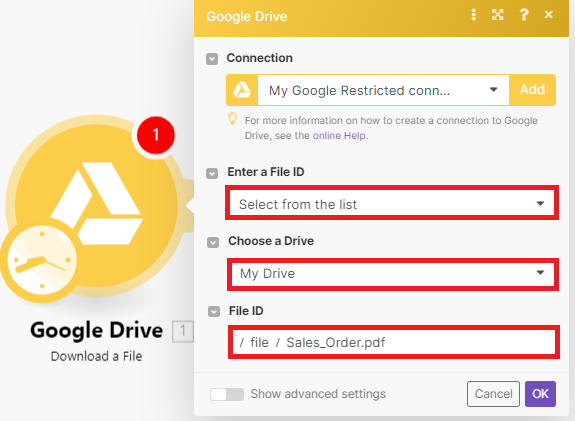Screen dimensions: 575x421
Task: Expand the Google Drive panel to fullscreen
Action: pyautogui.click(x=498, y=15)
